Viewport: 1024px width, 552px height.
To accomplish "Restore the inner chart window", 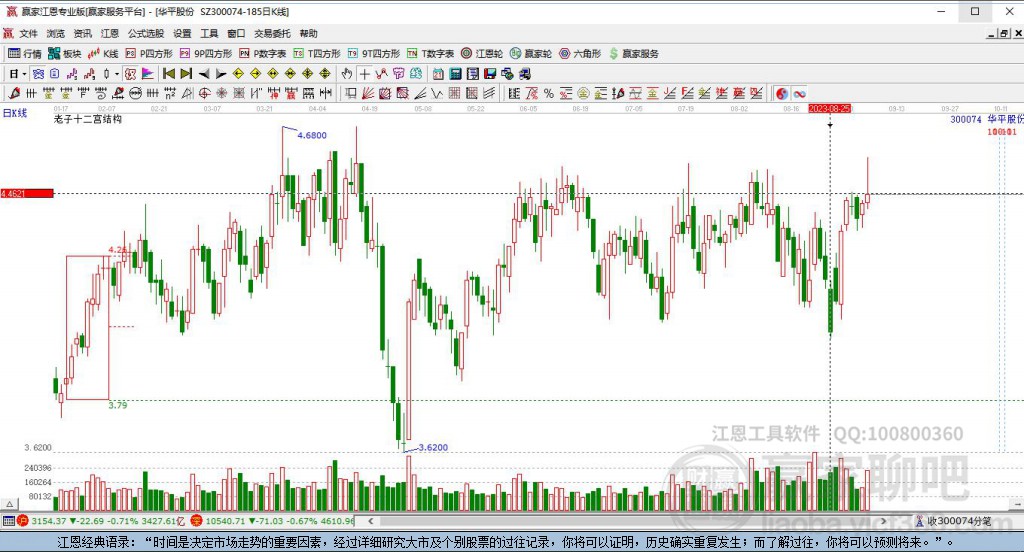I will pos(1004,33).
